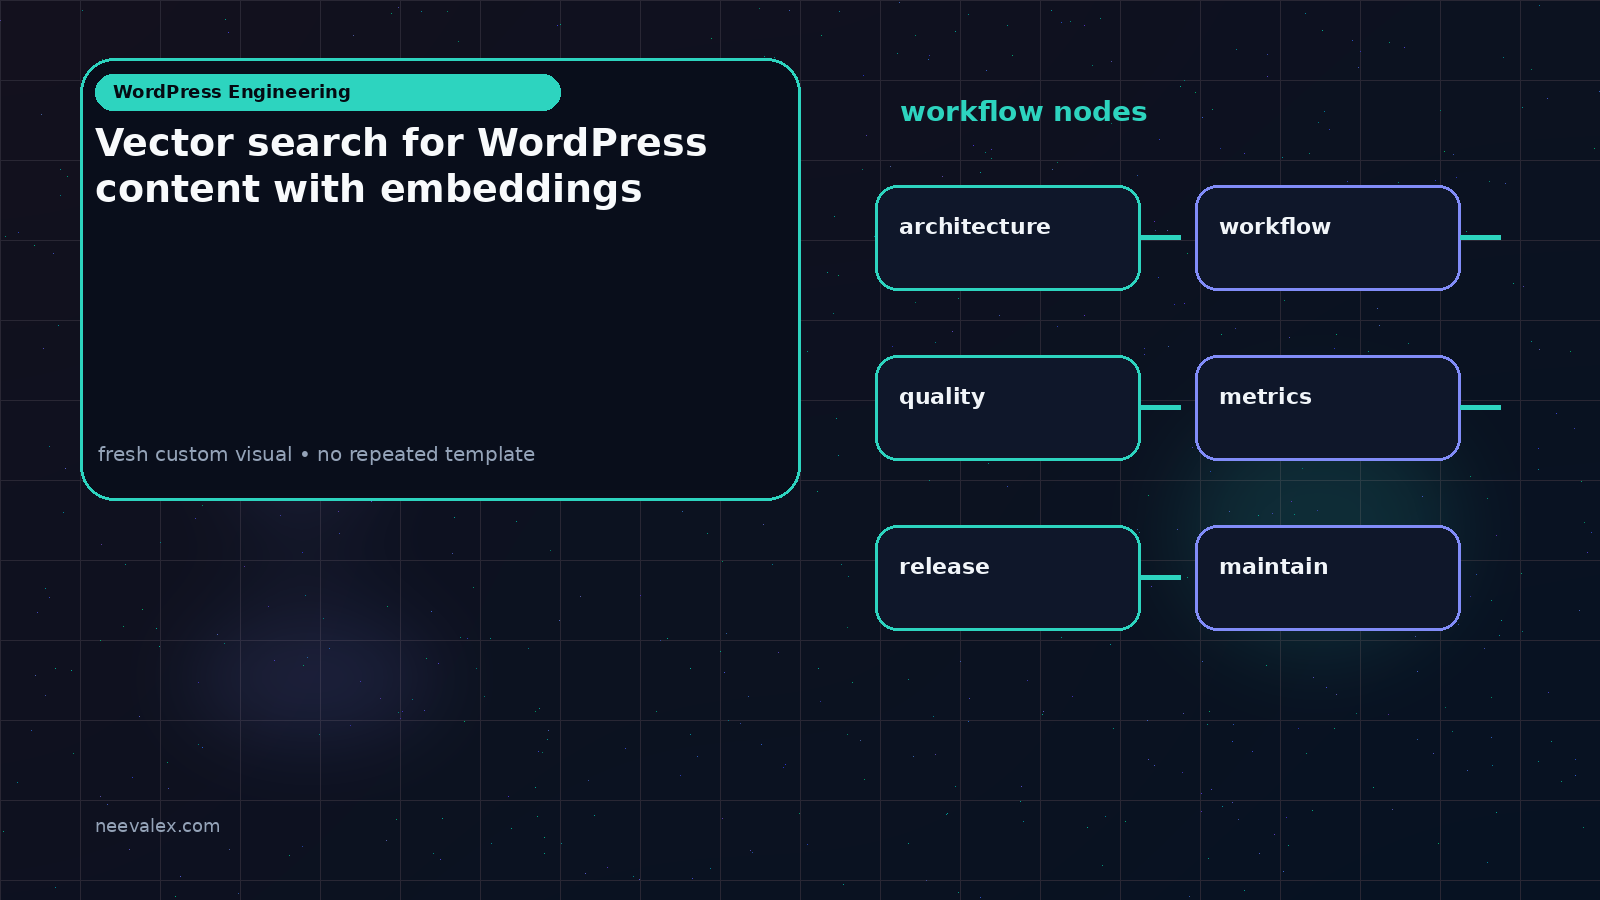Screen dimensions: 1600x900
Task: Select the release node
Action: [1008, 578]
